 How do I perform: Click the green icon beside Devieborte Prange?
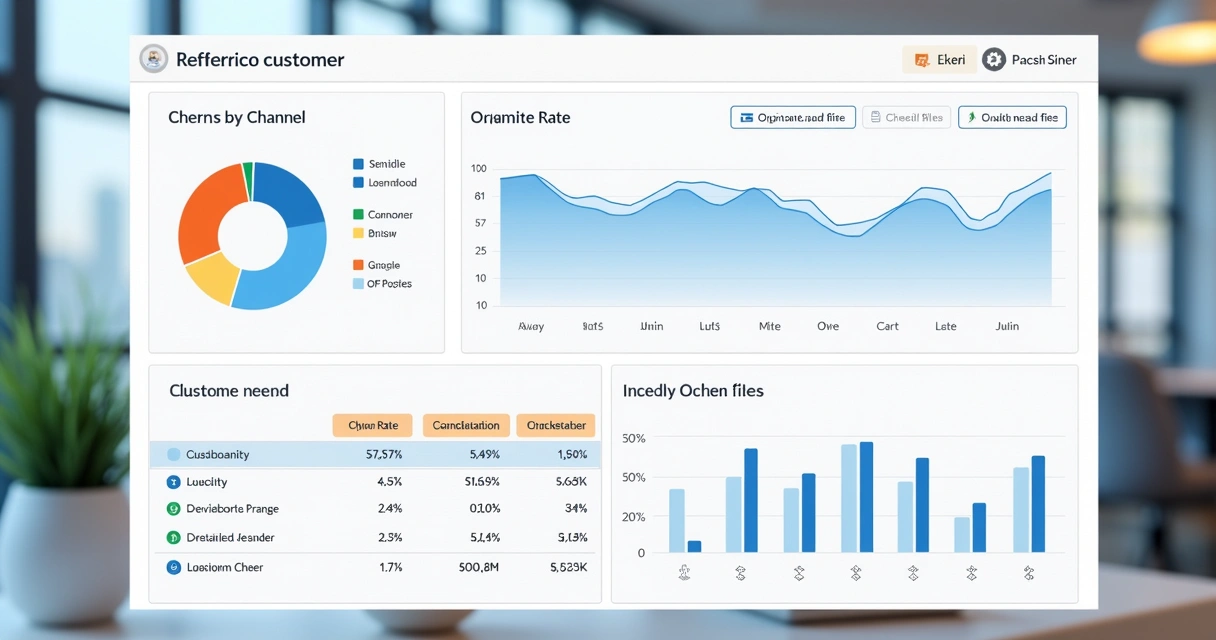173,508
